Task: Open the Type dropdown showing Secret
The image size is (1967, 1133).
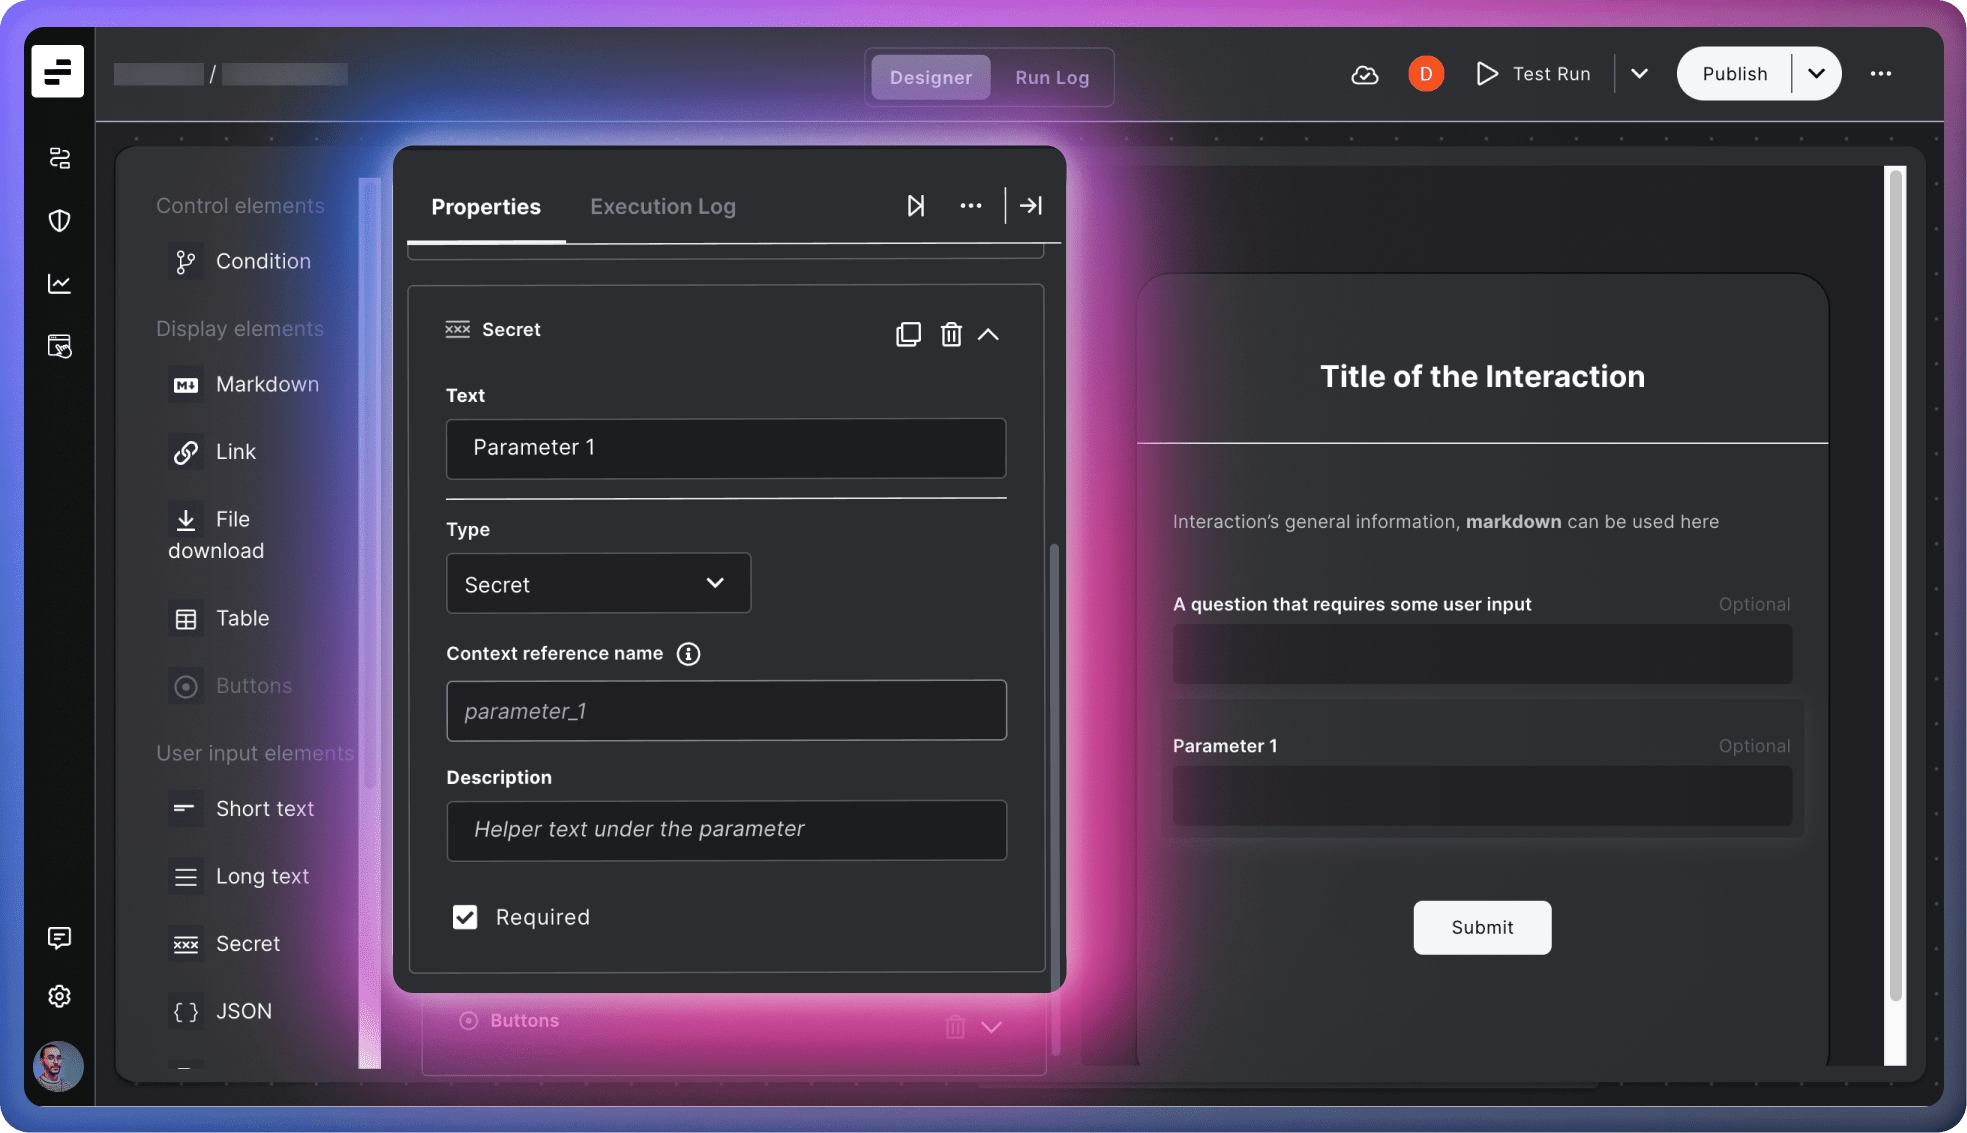Action: point(598,584)
